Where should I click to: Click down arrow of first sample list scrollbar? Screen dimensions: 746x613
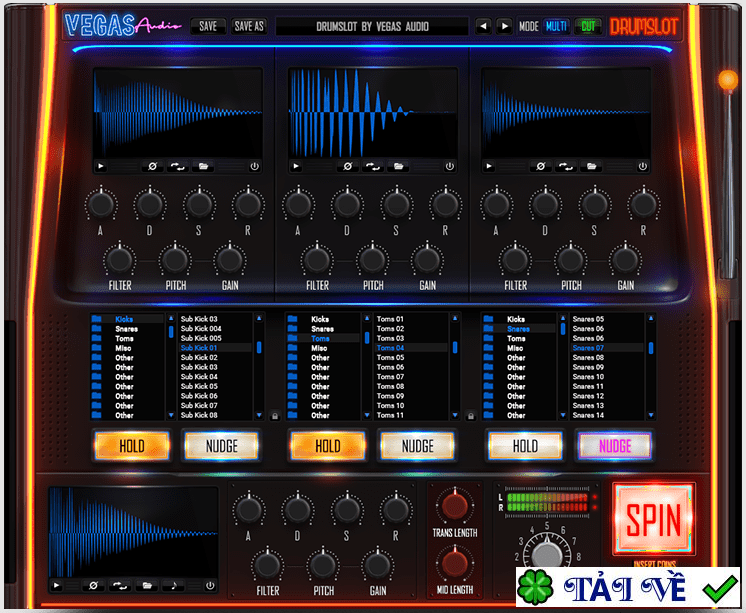click(x=259, y=415)
